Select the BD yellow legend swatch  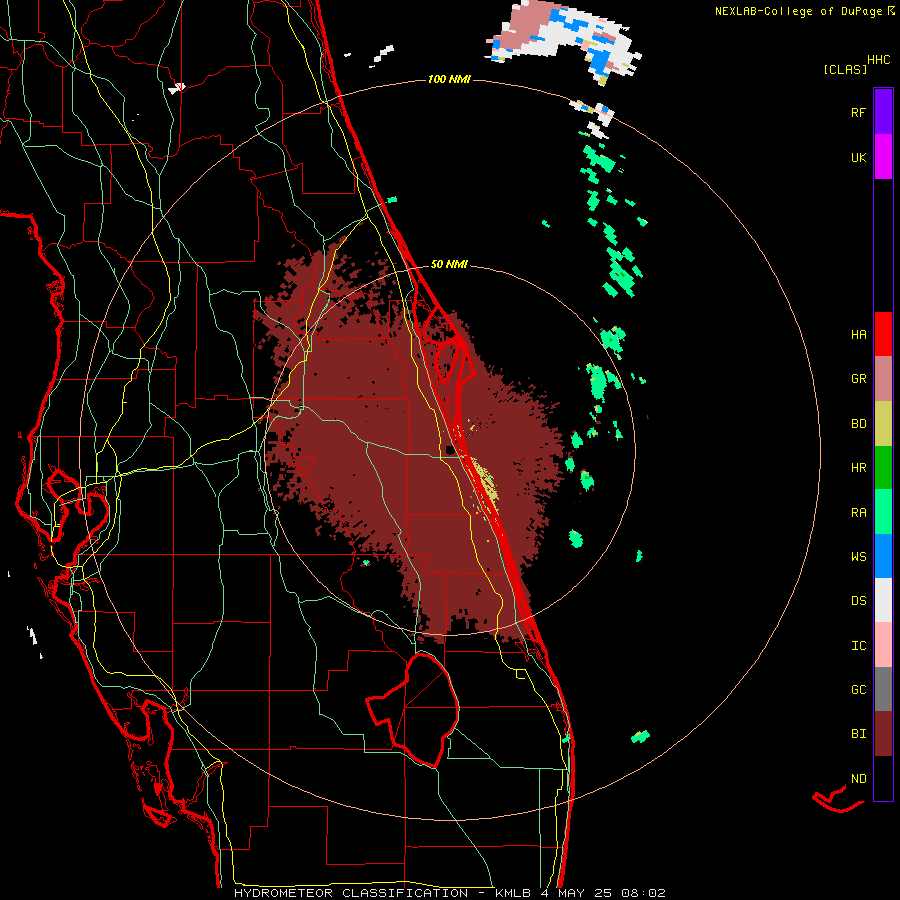point(883,423)
